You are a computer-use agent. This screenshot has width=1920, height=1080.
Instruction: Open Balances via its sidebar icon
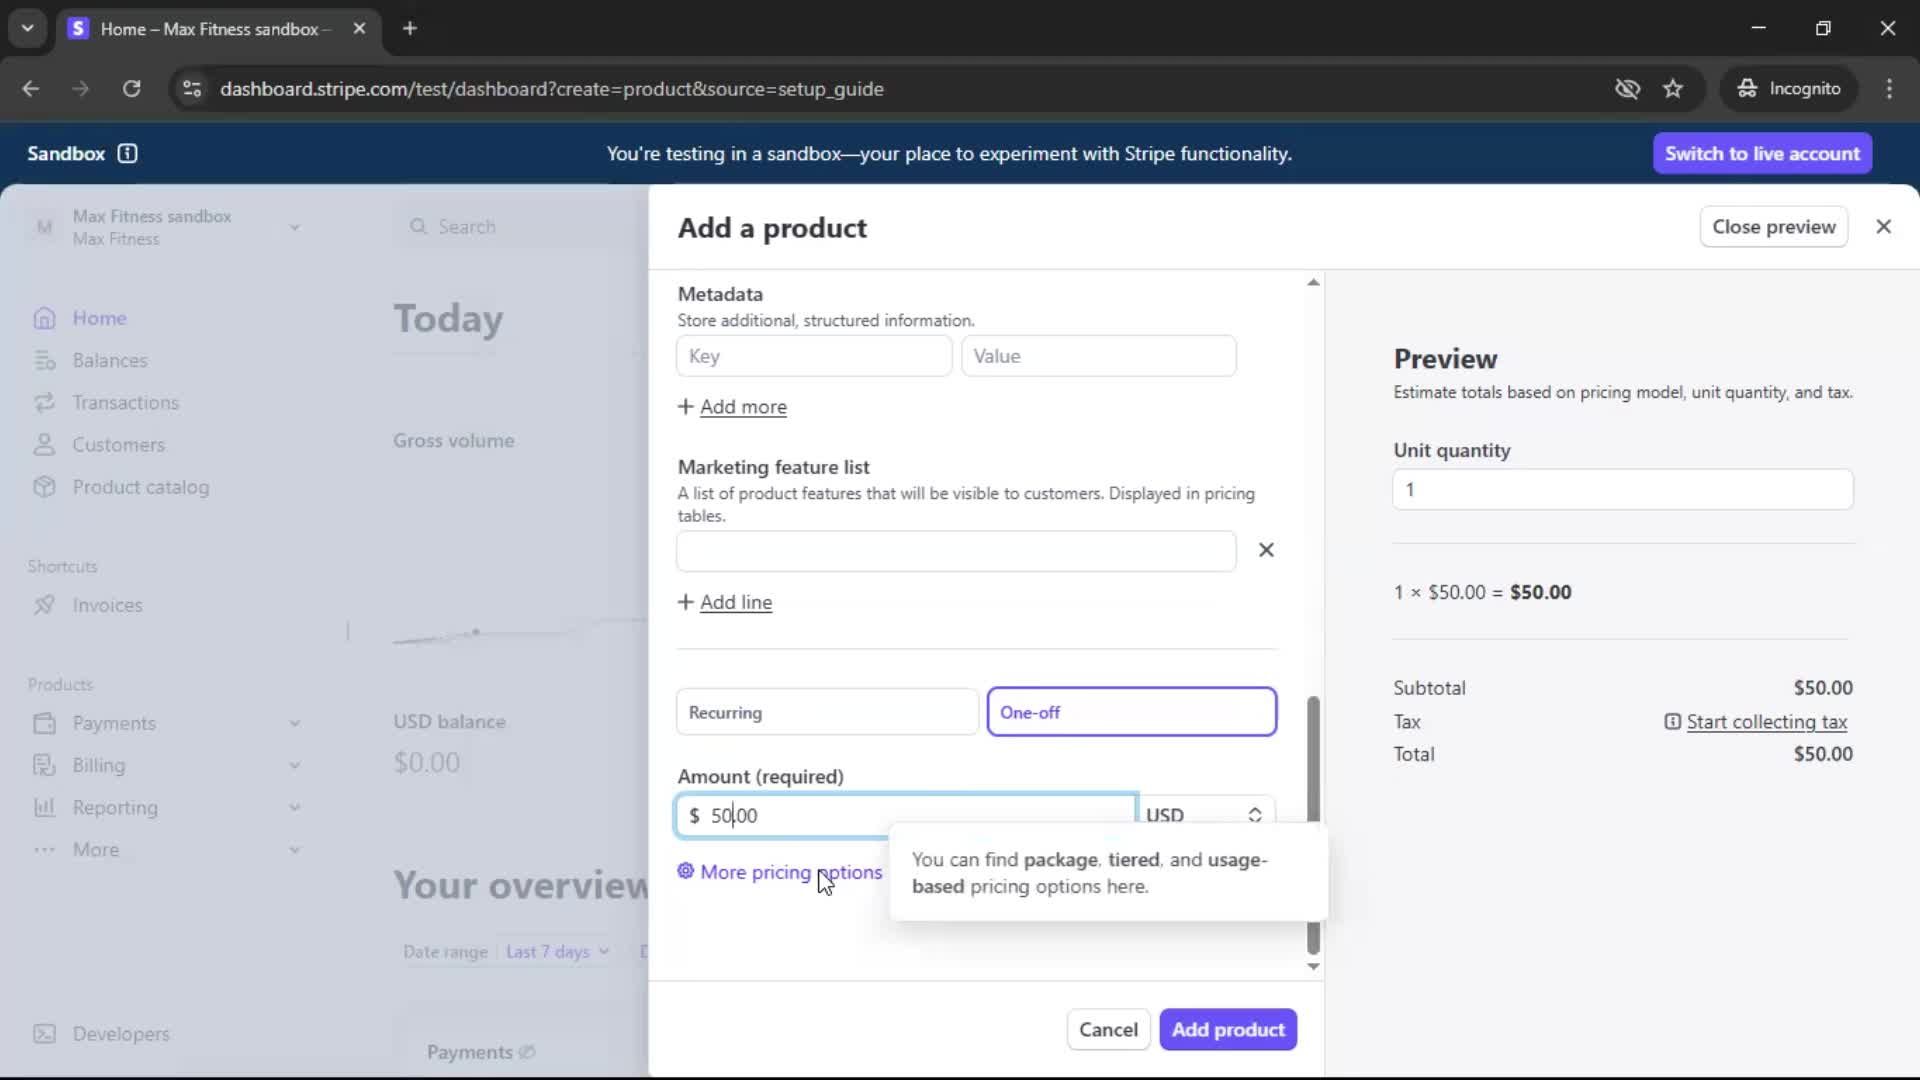pos(44,360)
